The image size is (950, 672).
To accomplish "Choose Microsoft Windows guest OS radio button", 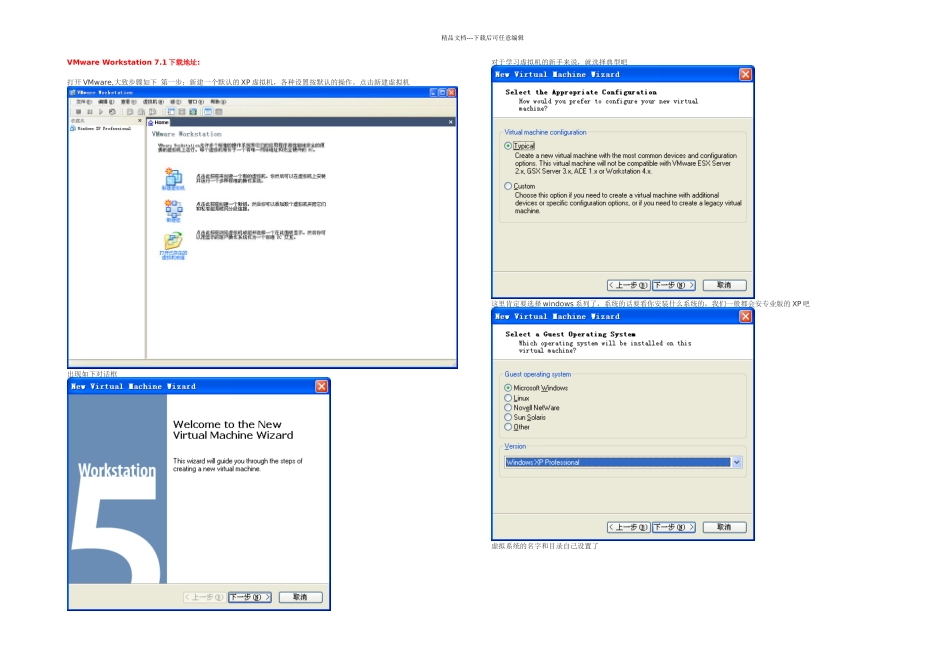I will (508, 388).
